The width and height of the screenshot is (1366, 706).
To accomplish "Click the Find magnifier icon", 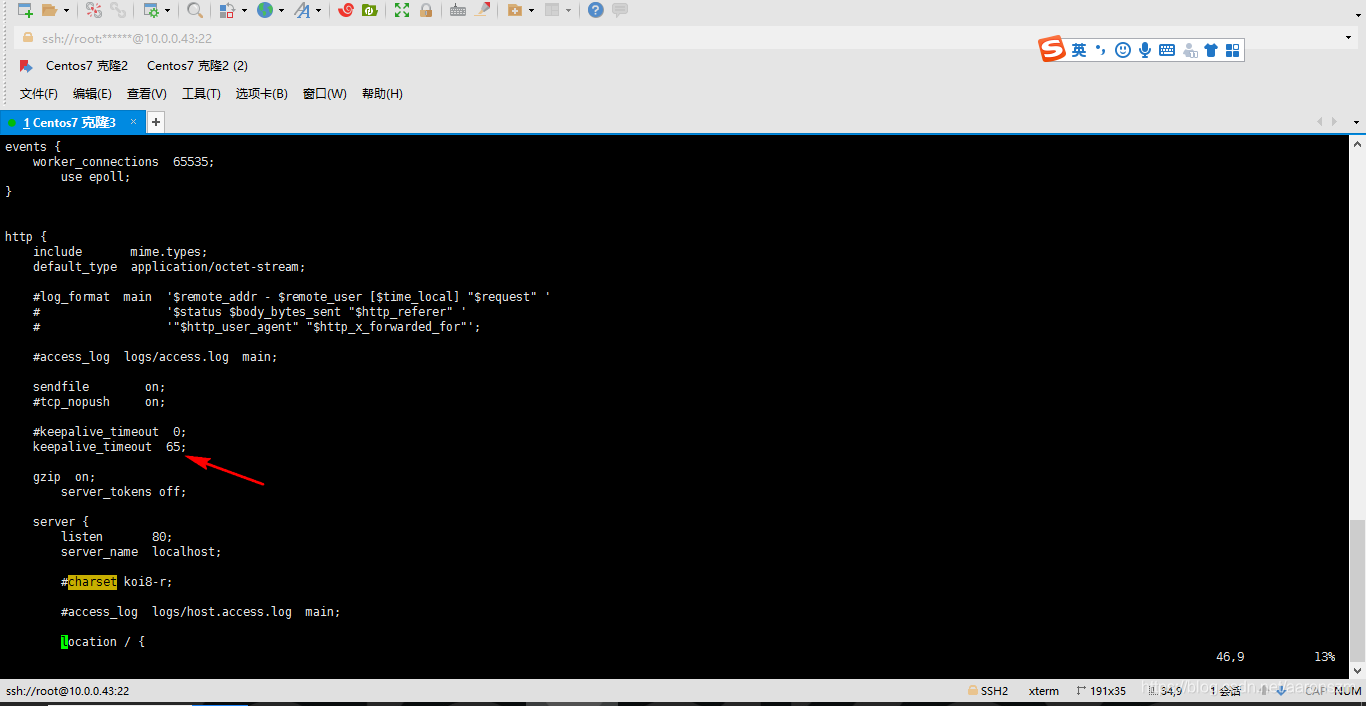I will (195, 10).
